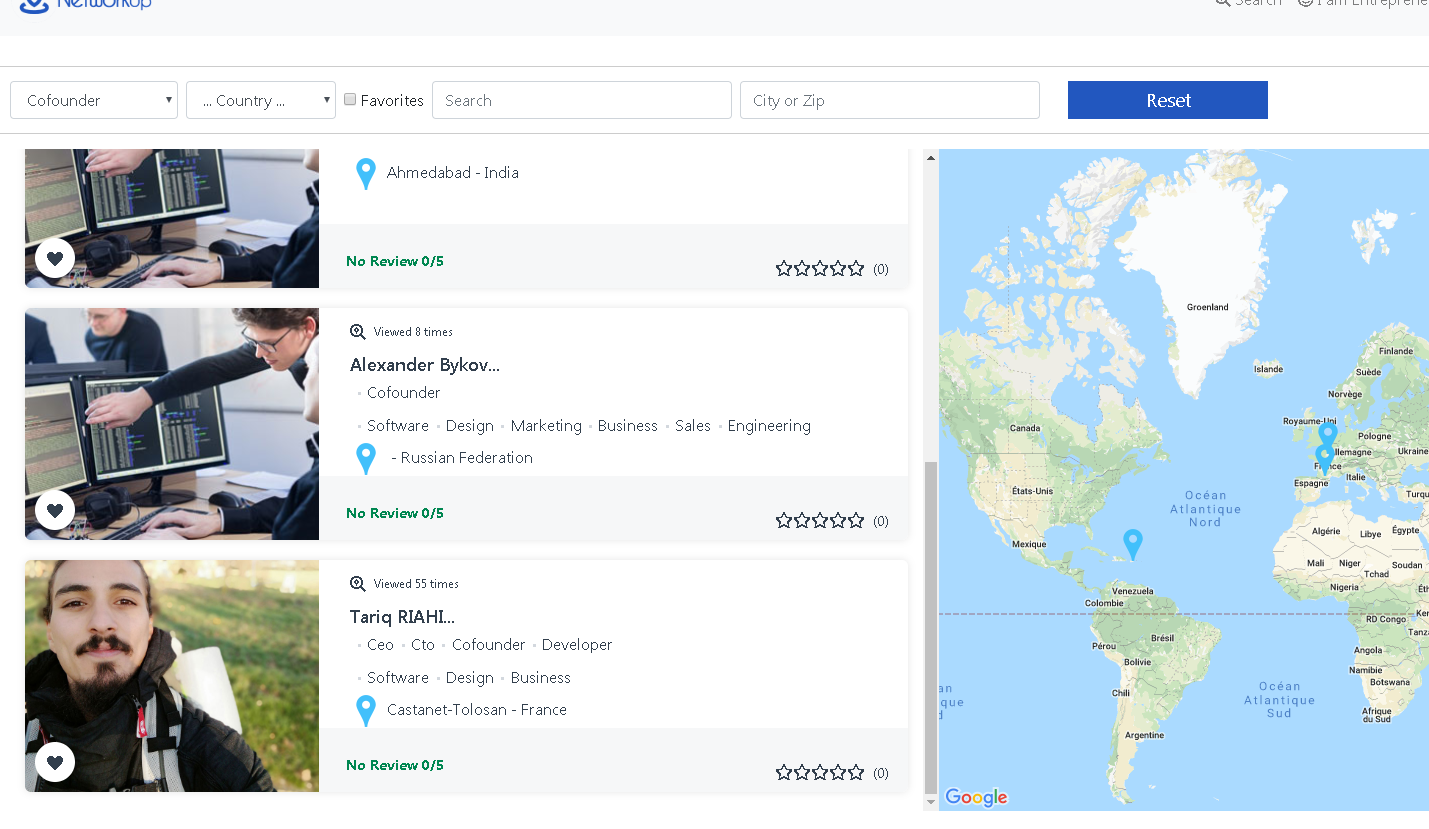Click the heart icon on the Ahmedabad profile card
Image resolution: width=1429 pixels, height=829 pixels.
[55, 257]
